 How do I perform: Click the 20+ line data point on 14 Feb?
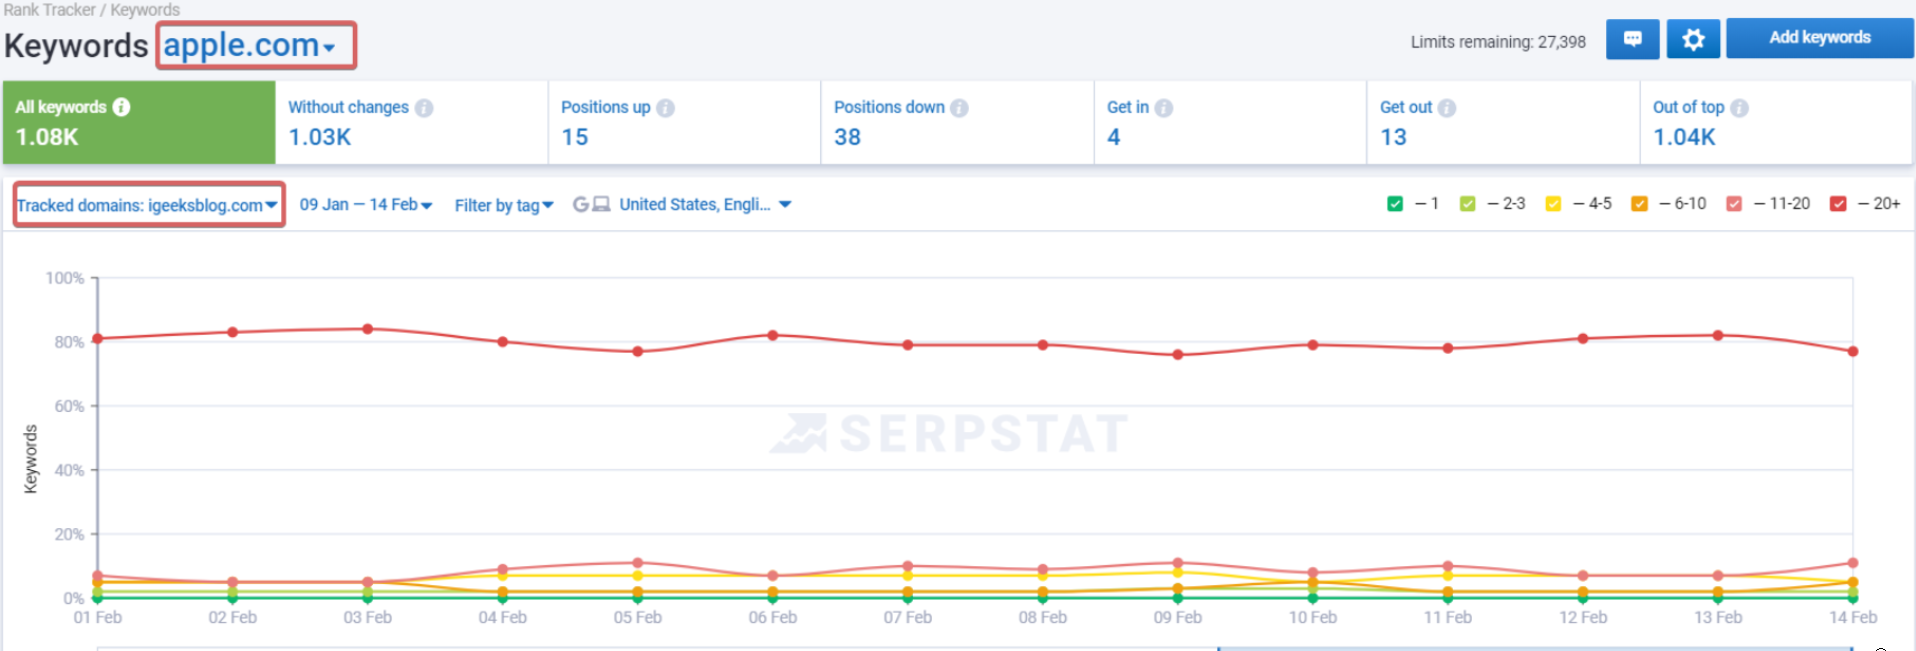point(1853,351)
